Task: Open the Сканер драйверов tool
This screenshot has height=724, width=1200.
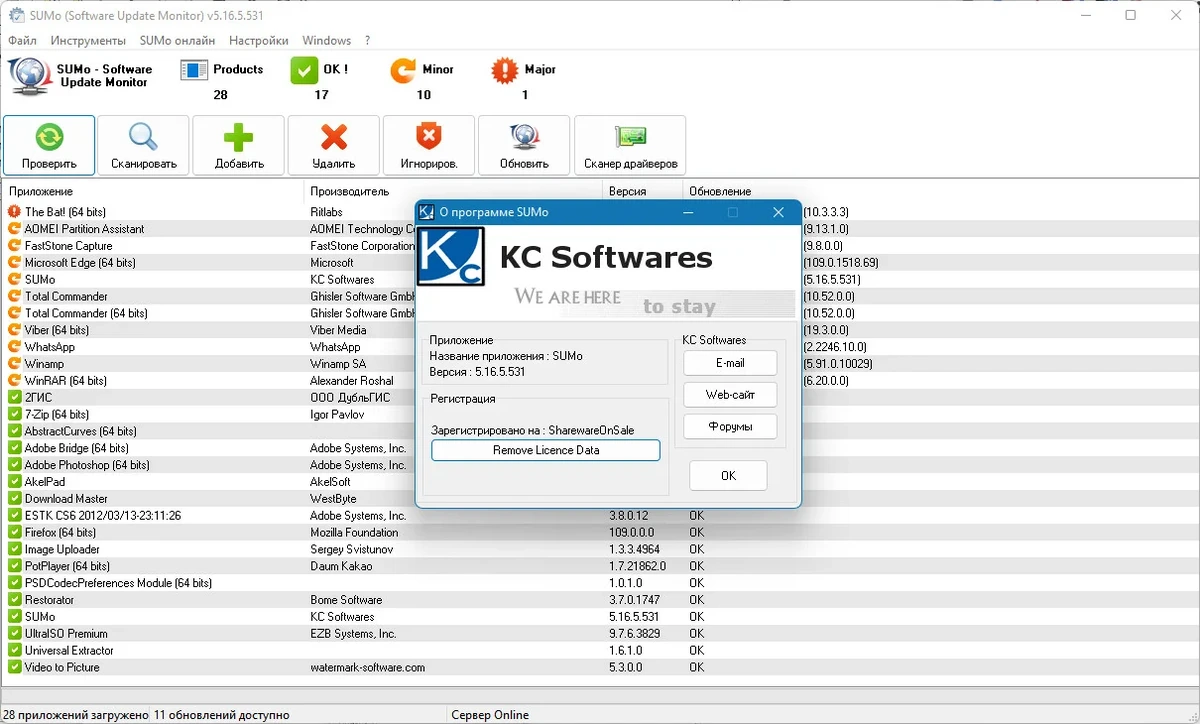Action: (630, 146)
